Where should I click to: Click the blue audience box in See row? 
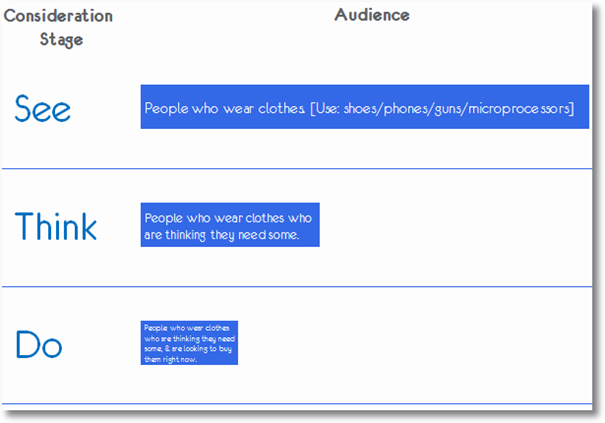[364, 107]
